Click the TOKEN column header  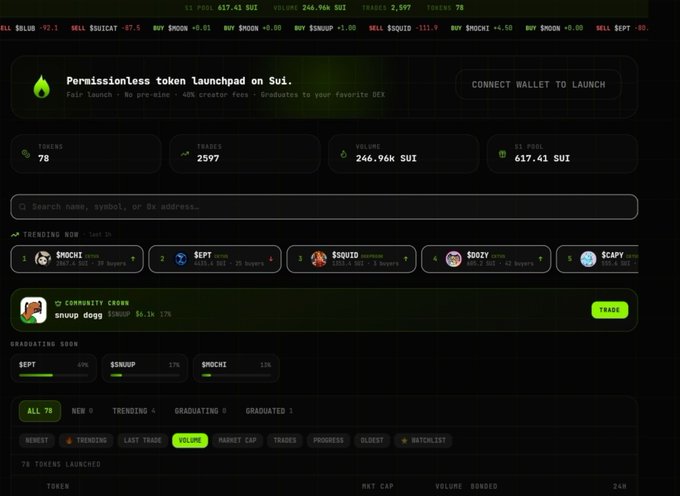click(58, 486)
